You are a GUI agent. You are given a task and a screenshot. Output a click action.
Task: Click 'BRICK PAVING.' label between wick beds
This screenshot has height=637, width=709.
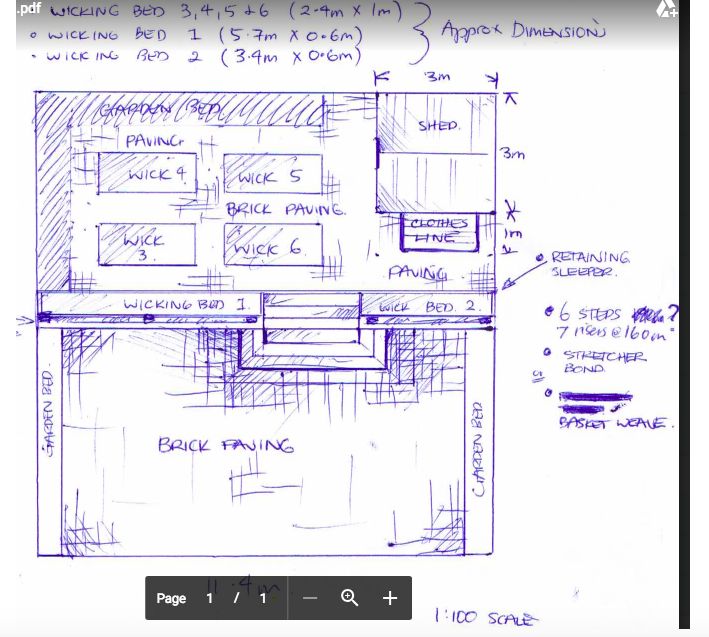(286, 209)
